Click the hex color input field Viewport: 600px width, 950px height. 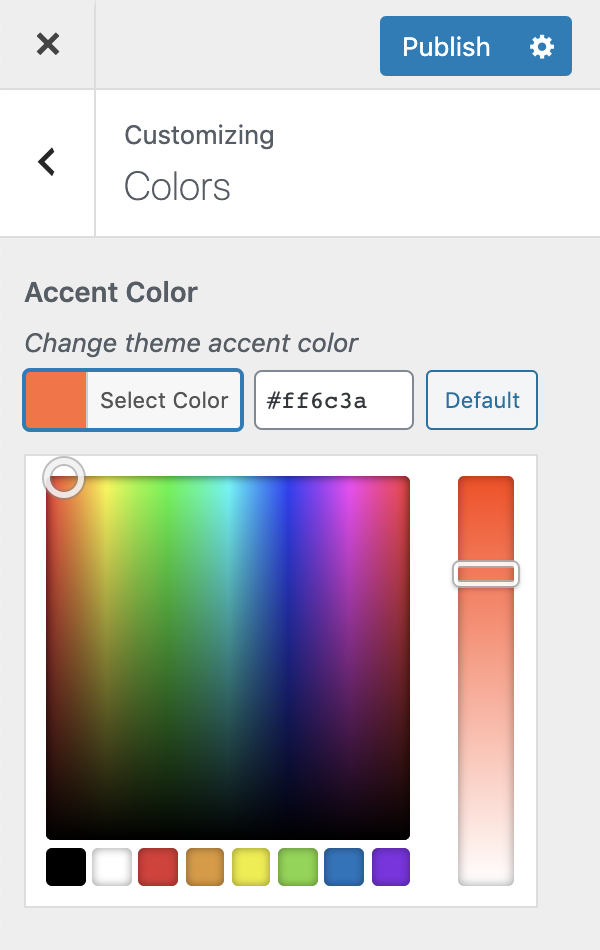pyautogui.click(x=334, y=400)
